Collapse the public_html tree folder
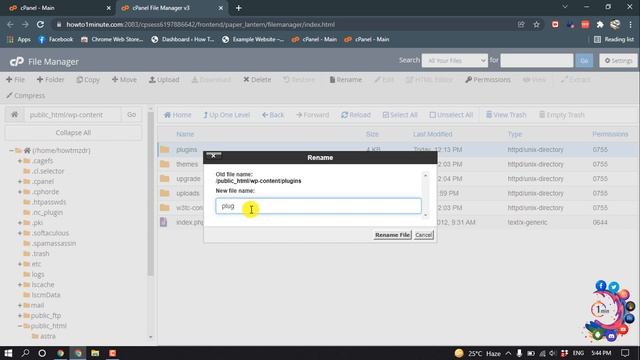Viewport: 640px width, 360px height. tap(20, 326)
